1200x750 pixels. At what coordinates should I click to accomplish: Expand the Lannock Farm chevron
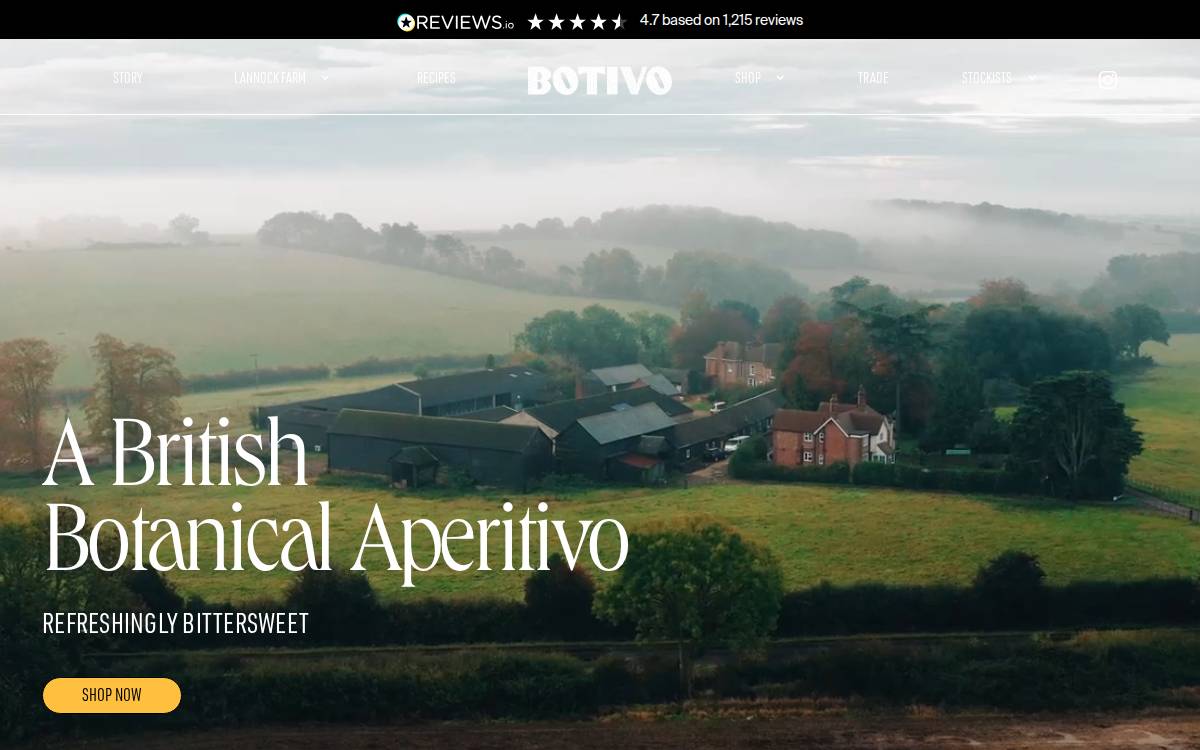[325, 78]
